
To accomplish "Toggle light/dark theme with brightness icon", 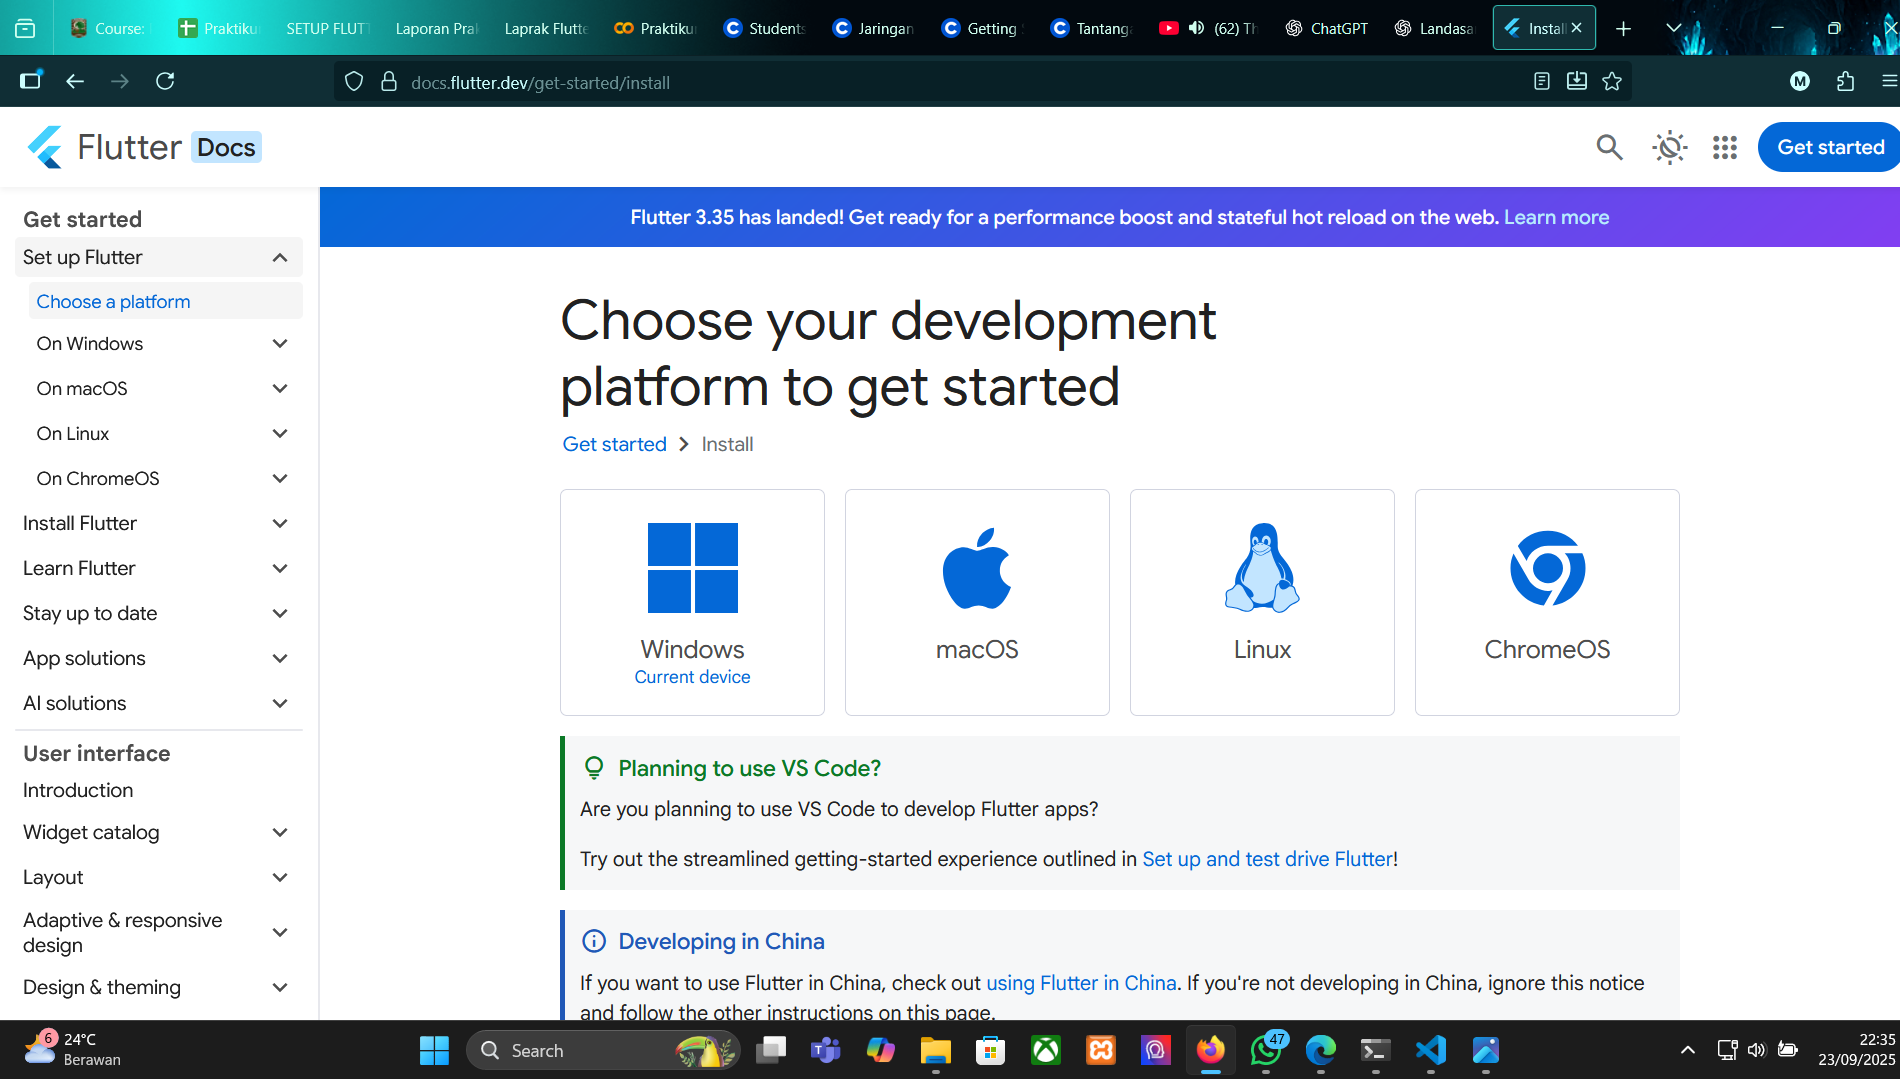I will [x=1668, y=147].
